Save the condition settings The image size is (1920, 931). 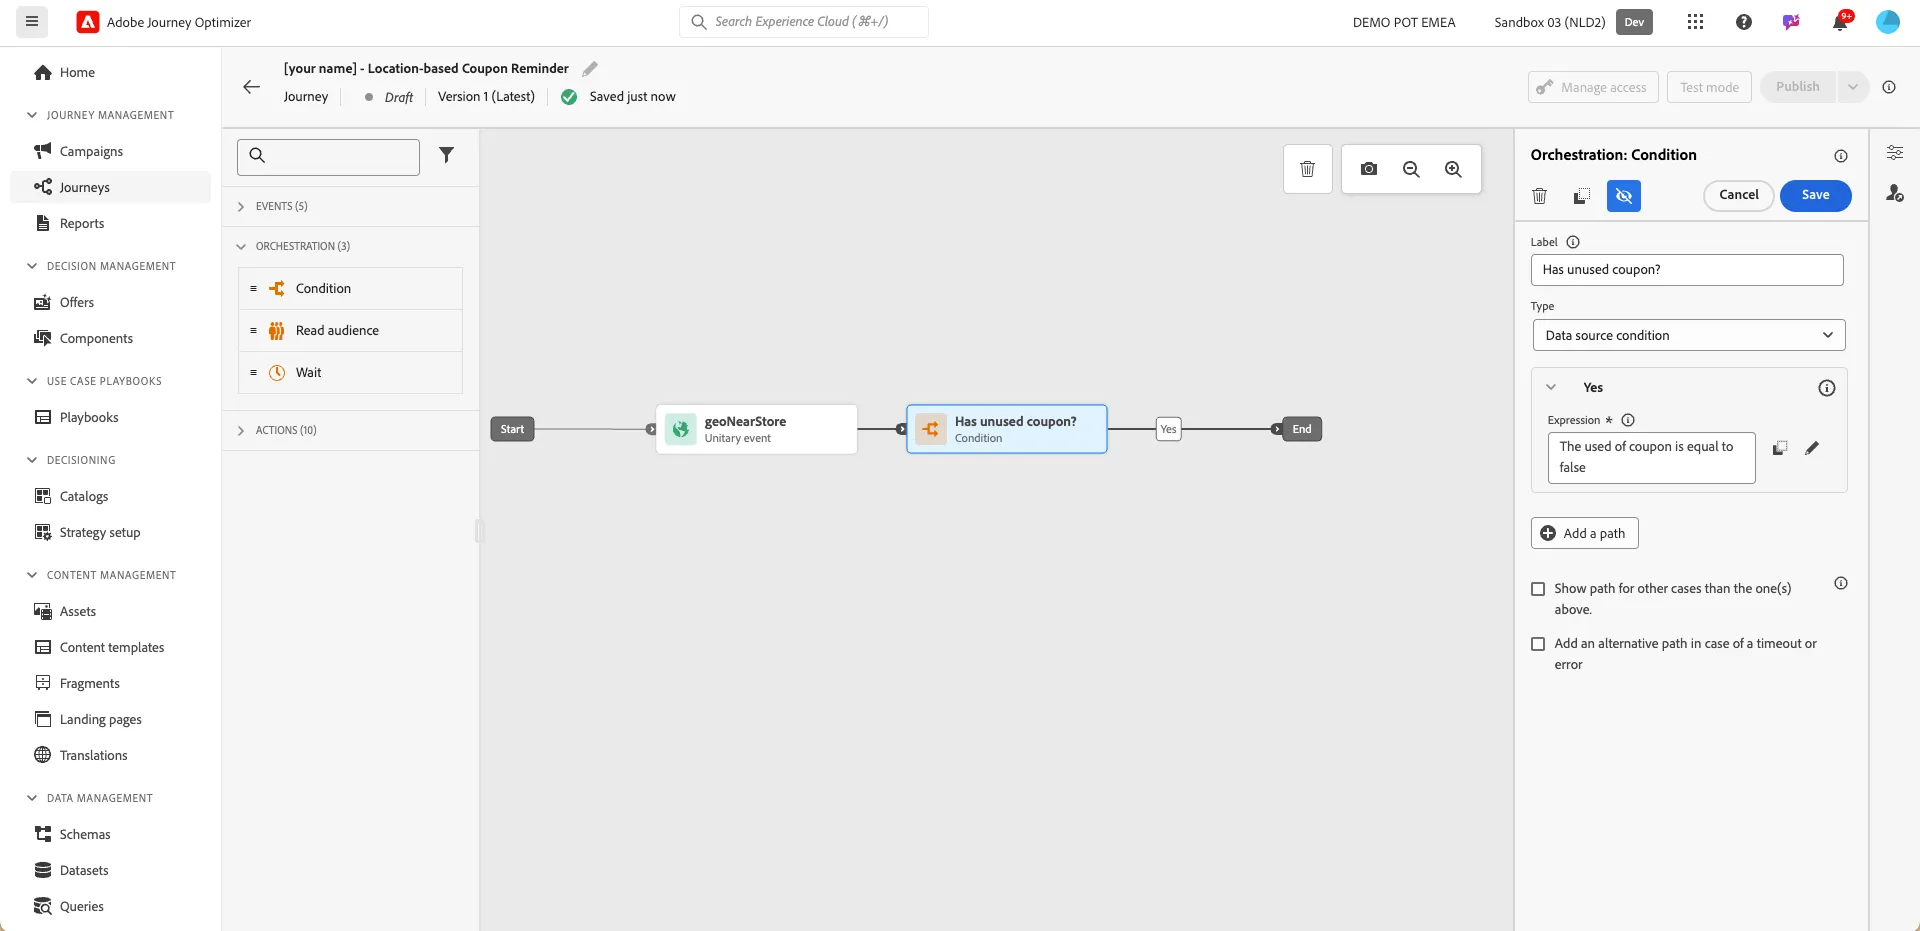click(x=1815, y=195)
